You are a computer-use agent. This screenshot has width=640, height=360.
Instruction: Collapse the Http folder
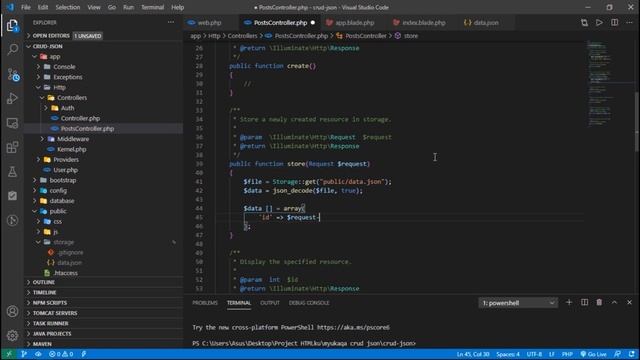39,87
